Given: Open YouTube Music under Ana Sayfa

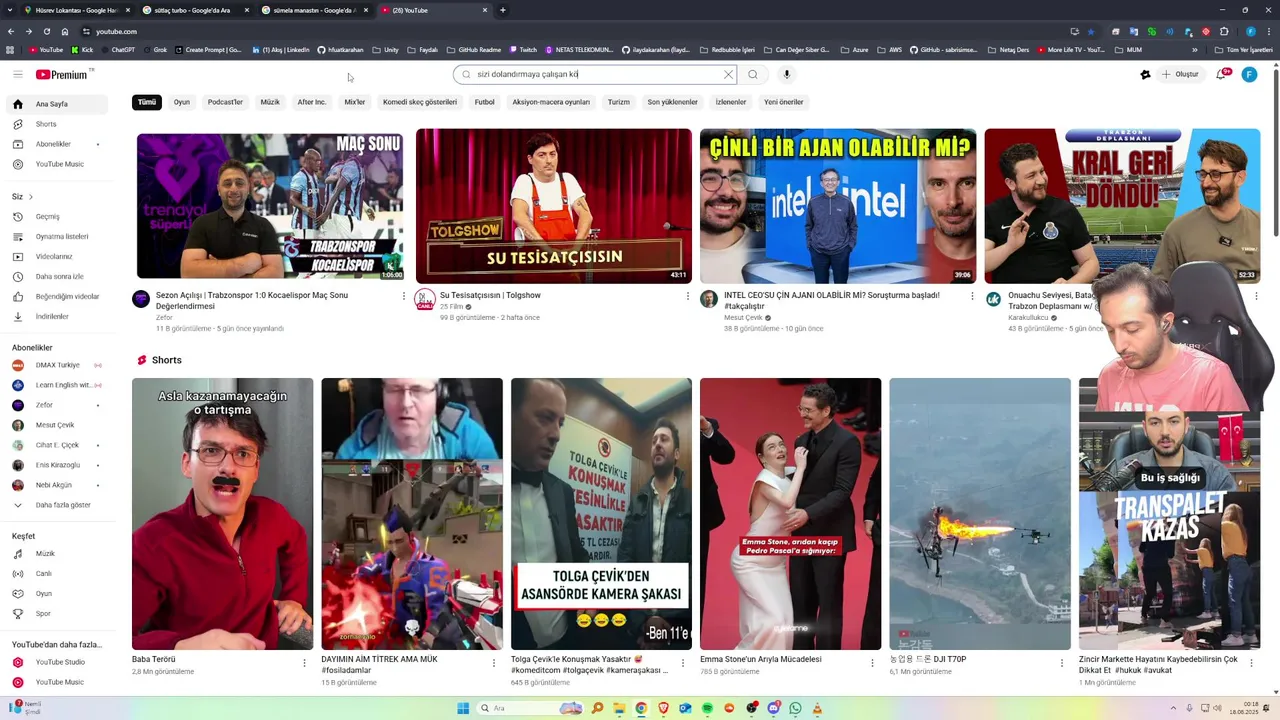Looking at the screenshot, I should pos(57,164).
